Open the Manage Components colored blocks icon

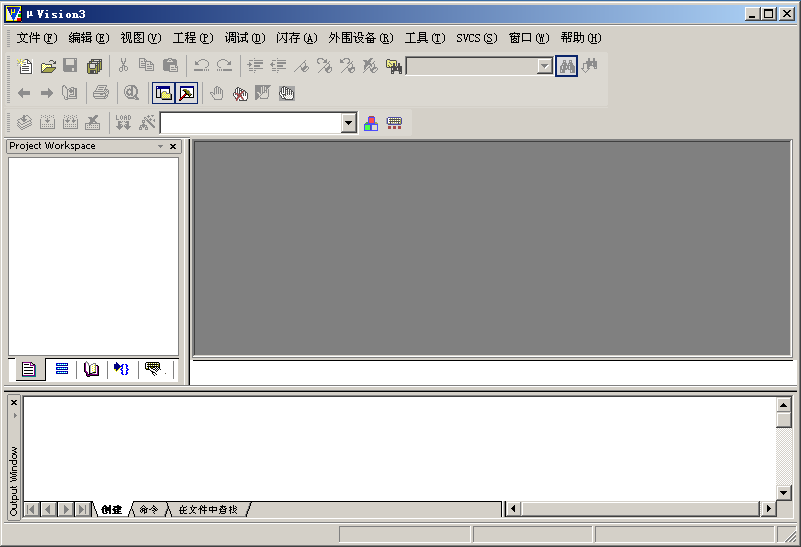click(371, 123)
